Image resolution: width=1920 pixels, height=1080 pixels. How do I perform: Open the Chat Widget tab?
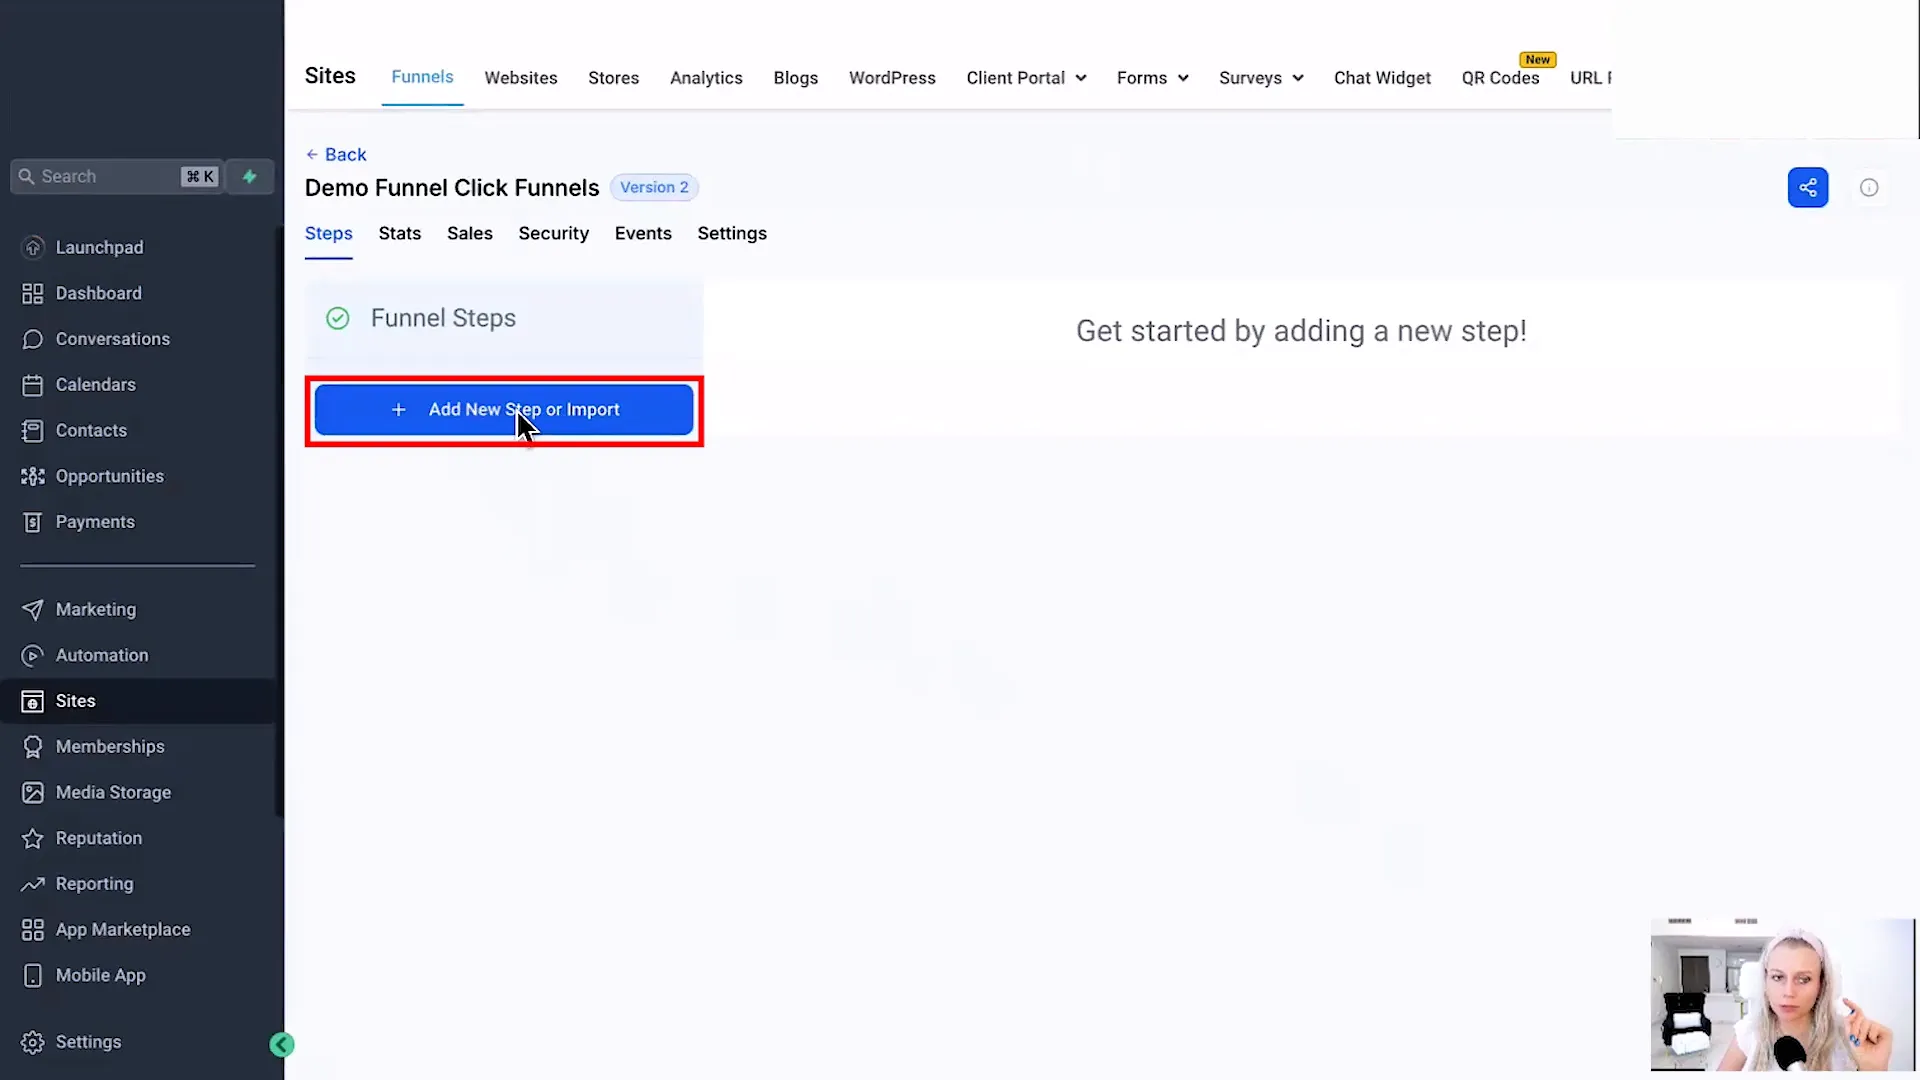1382,78
